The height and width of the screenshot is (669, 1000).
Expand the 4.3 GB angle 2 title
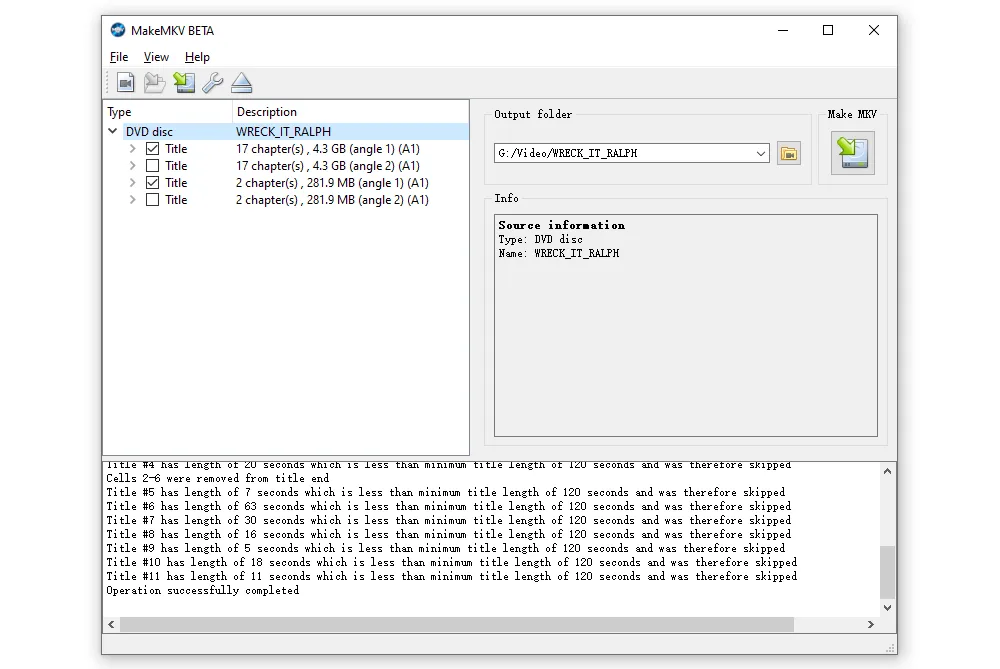coord(133,166)
